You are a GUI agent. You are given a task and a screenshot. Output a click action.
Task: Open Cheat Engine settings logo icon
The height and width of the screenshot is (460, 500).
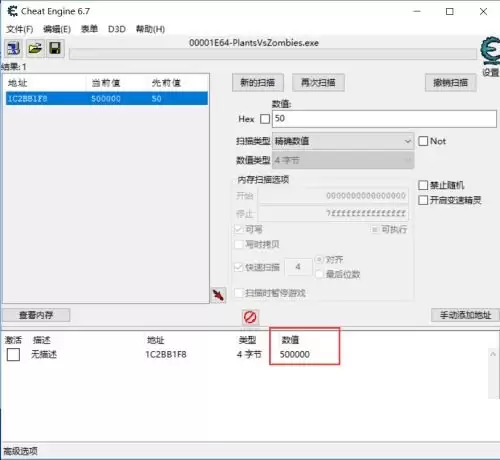(490, 51)
